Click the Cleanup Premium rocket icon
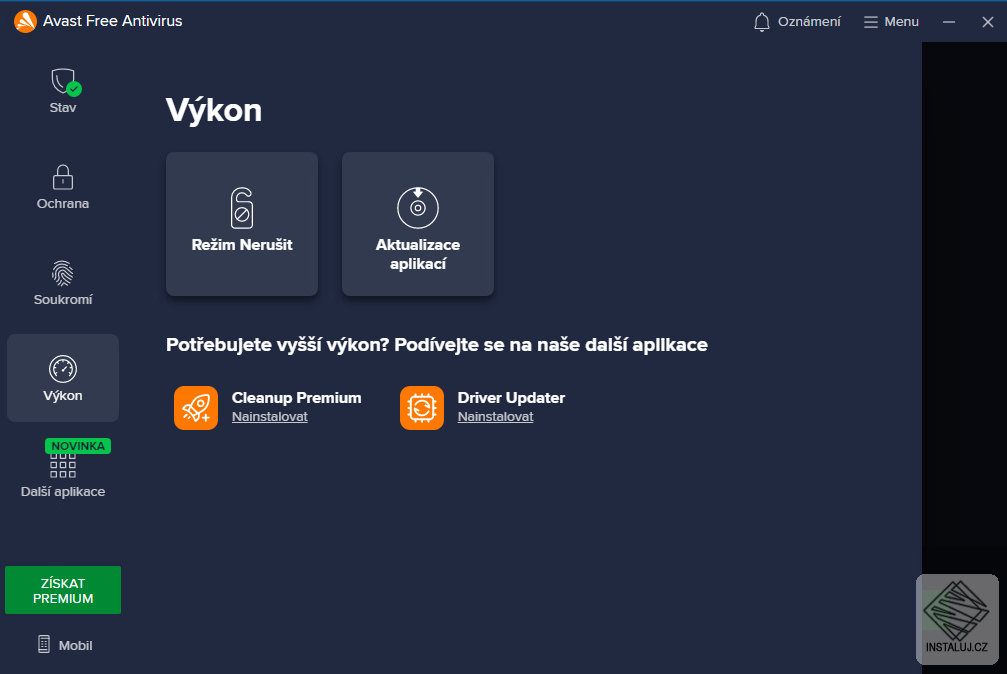Viewport: 1007px width, 674px height. click(x=196, y=408)
